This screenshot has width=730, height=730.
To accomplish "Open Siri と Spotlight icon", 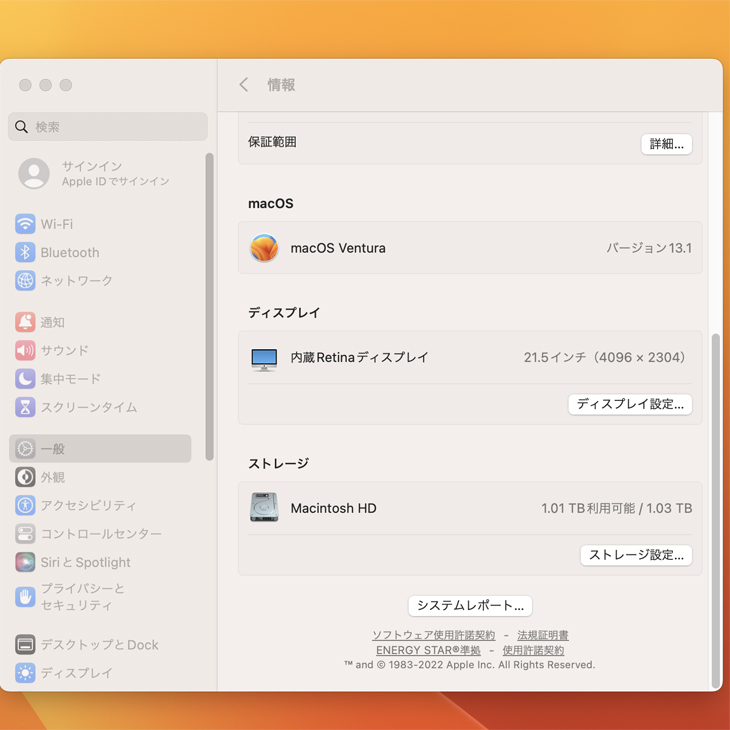I will tap(25, 562).
